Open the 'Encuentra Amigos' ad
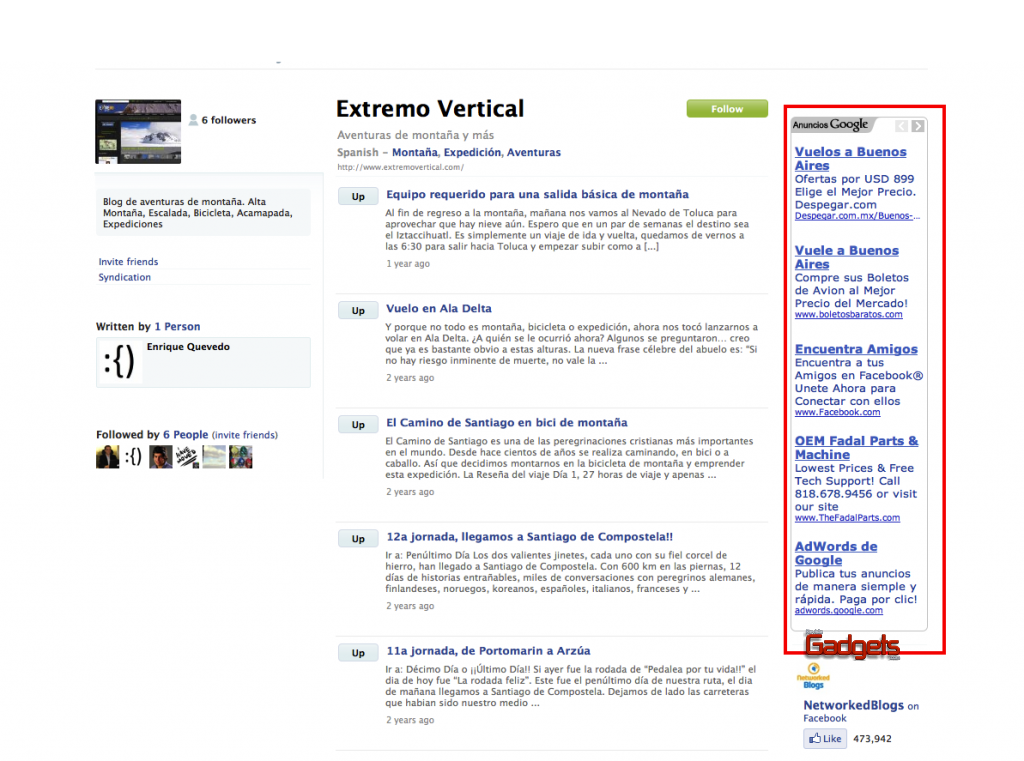The image size is (1024, 761). (856, 349)
